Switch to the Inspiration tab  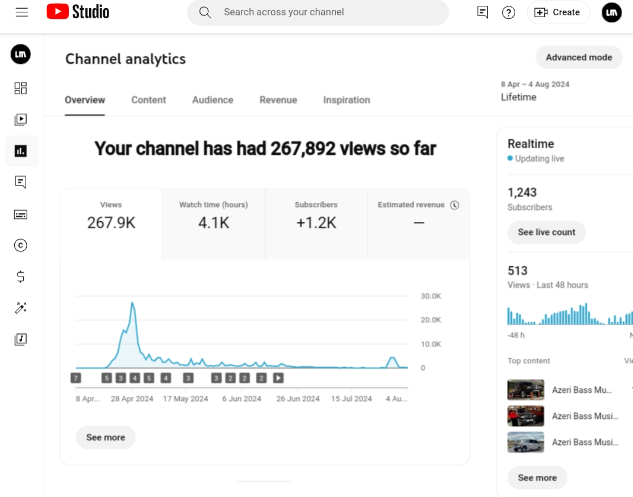pos(346,100)
